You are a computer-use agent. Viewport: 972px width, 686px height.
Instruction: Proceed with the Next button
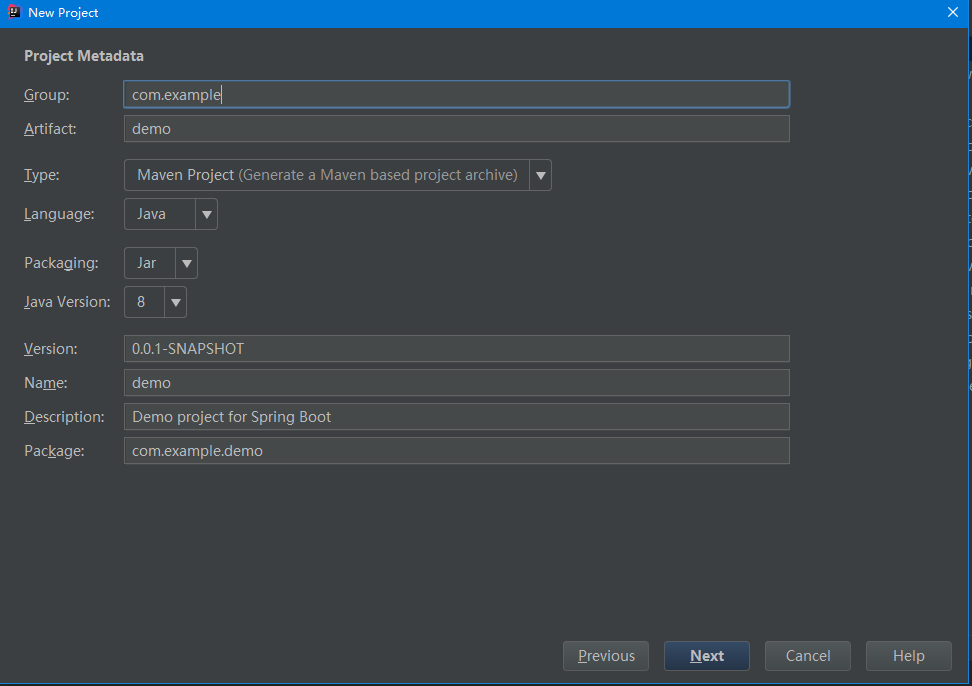pos(706,656)
